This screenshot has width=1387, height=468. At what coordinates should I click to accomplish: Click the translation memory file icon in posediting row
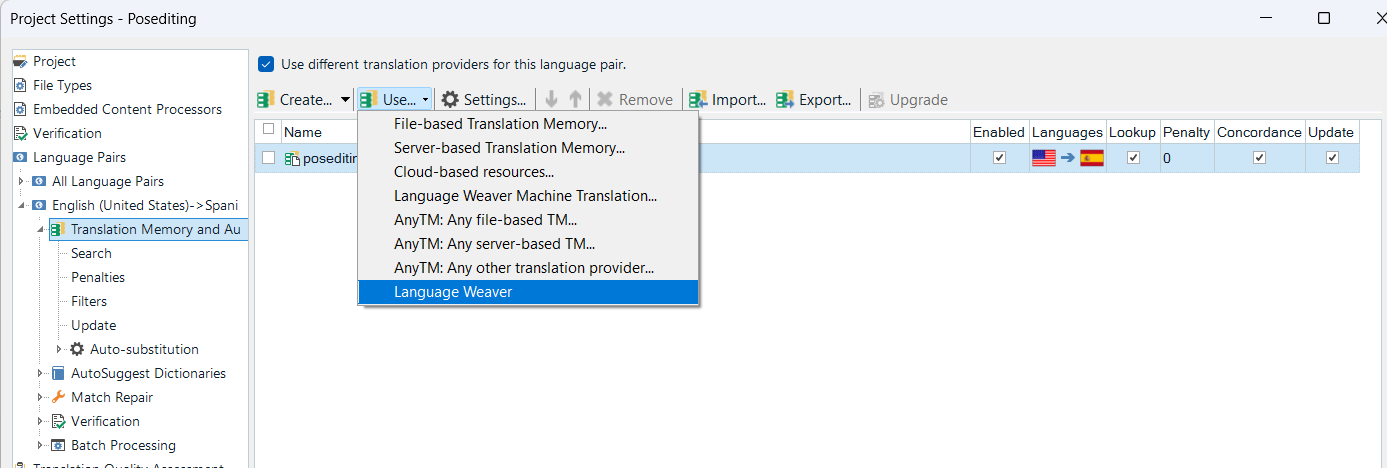tap(292, 158)
